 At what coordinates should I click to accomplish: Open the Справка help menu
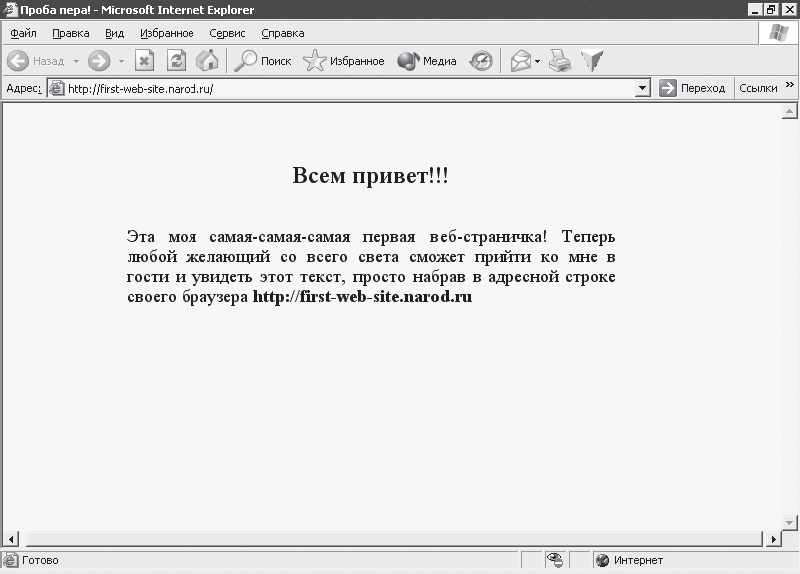(x=282, y=33)
